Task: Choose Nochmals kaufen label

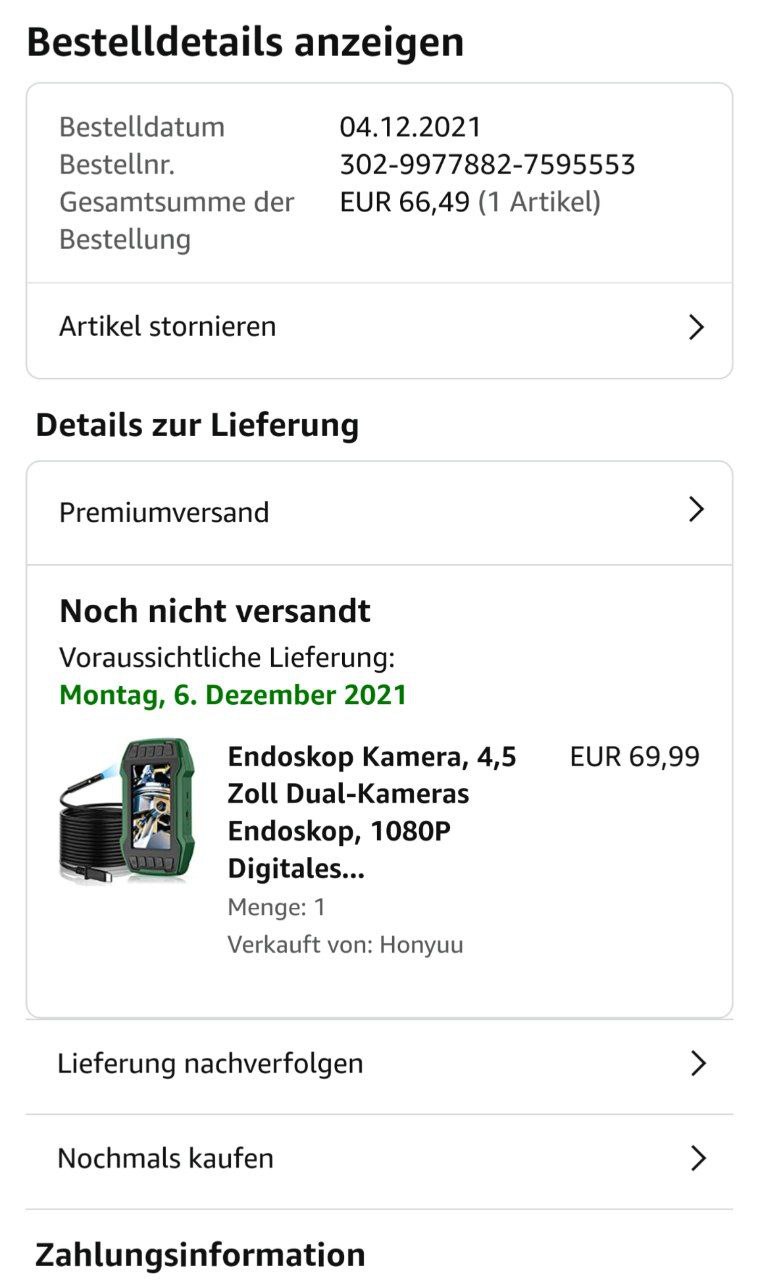Action: [165, 1158]
